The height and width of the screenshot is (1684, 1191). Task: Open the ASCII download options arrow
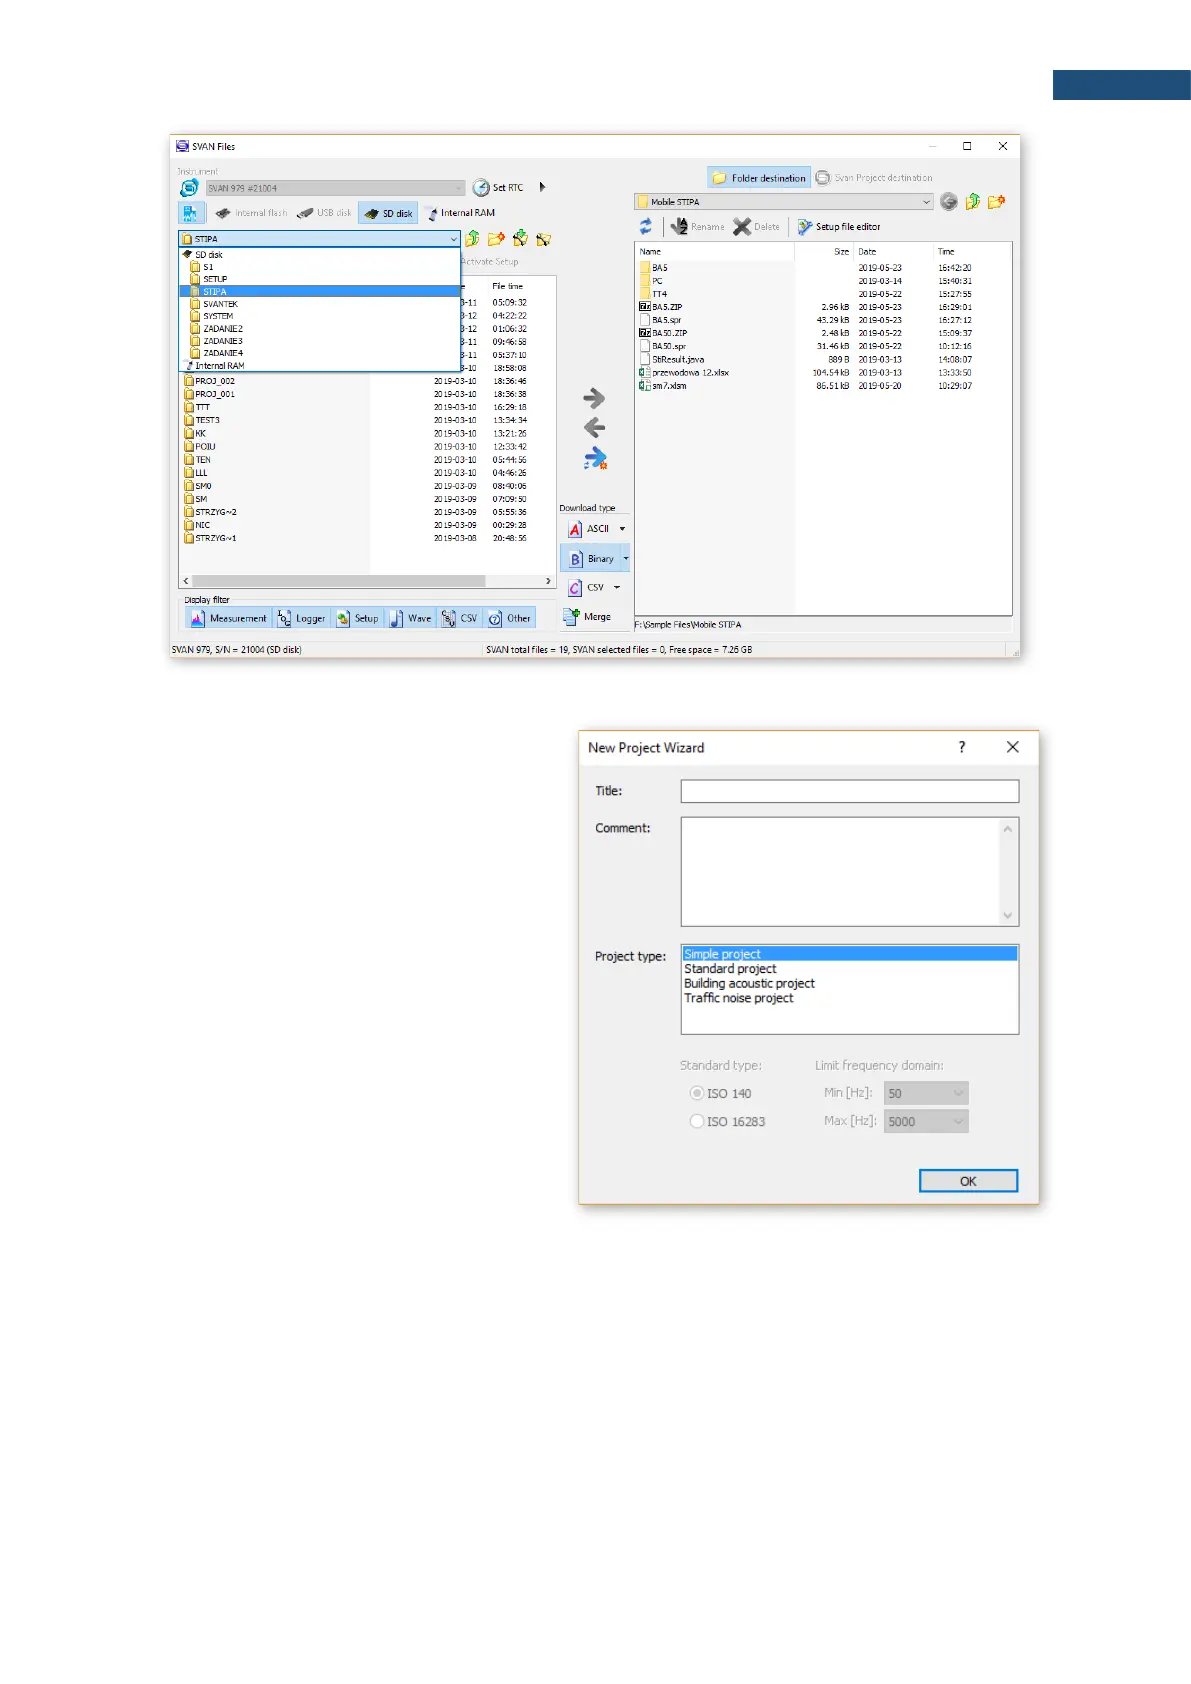[x=622, y=529]
